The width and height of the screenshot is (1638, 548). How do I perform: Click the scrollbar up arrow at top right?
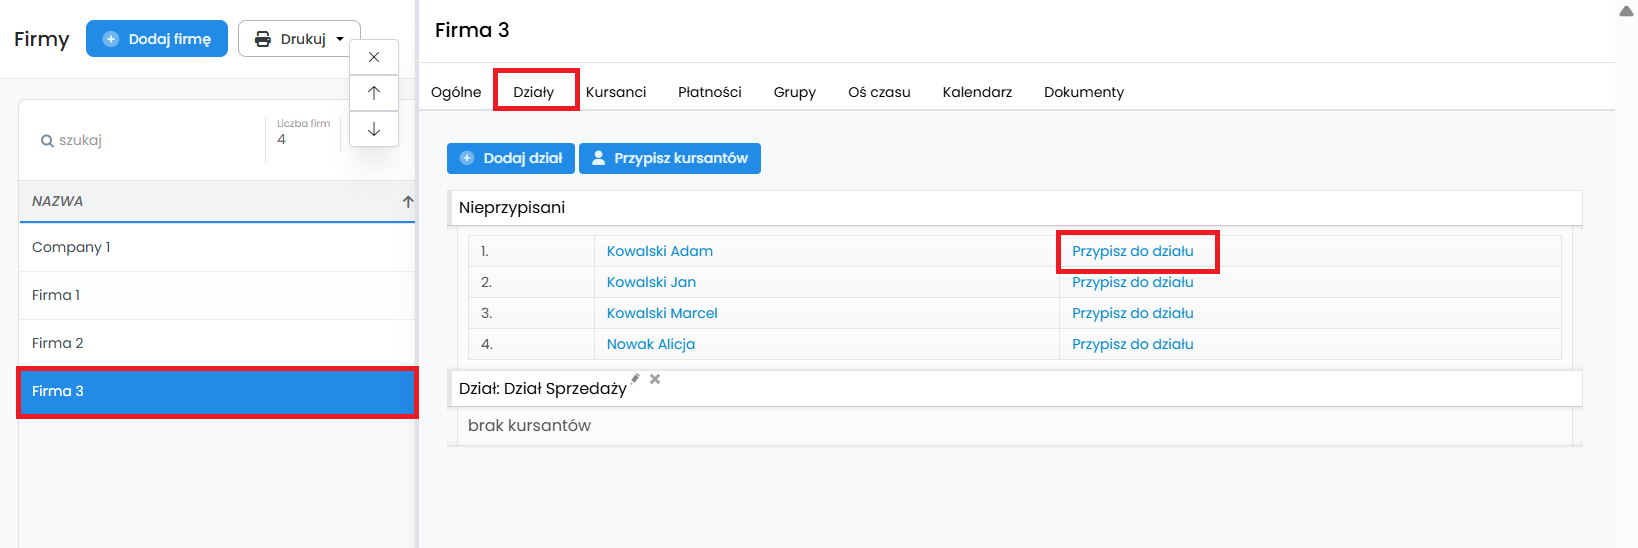[1626, 11]
